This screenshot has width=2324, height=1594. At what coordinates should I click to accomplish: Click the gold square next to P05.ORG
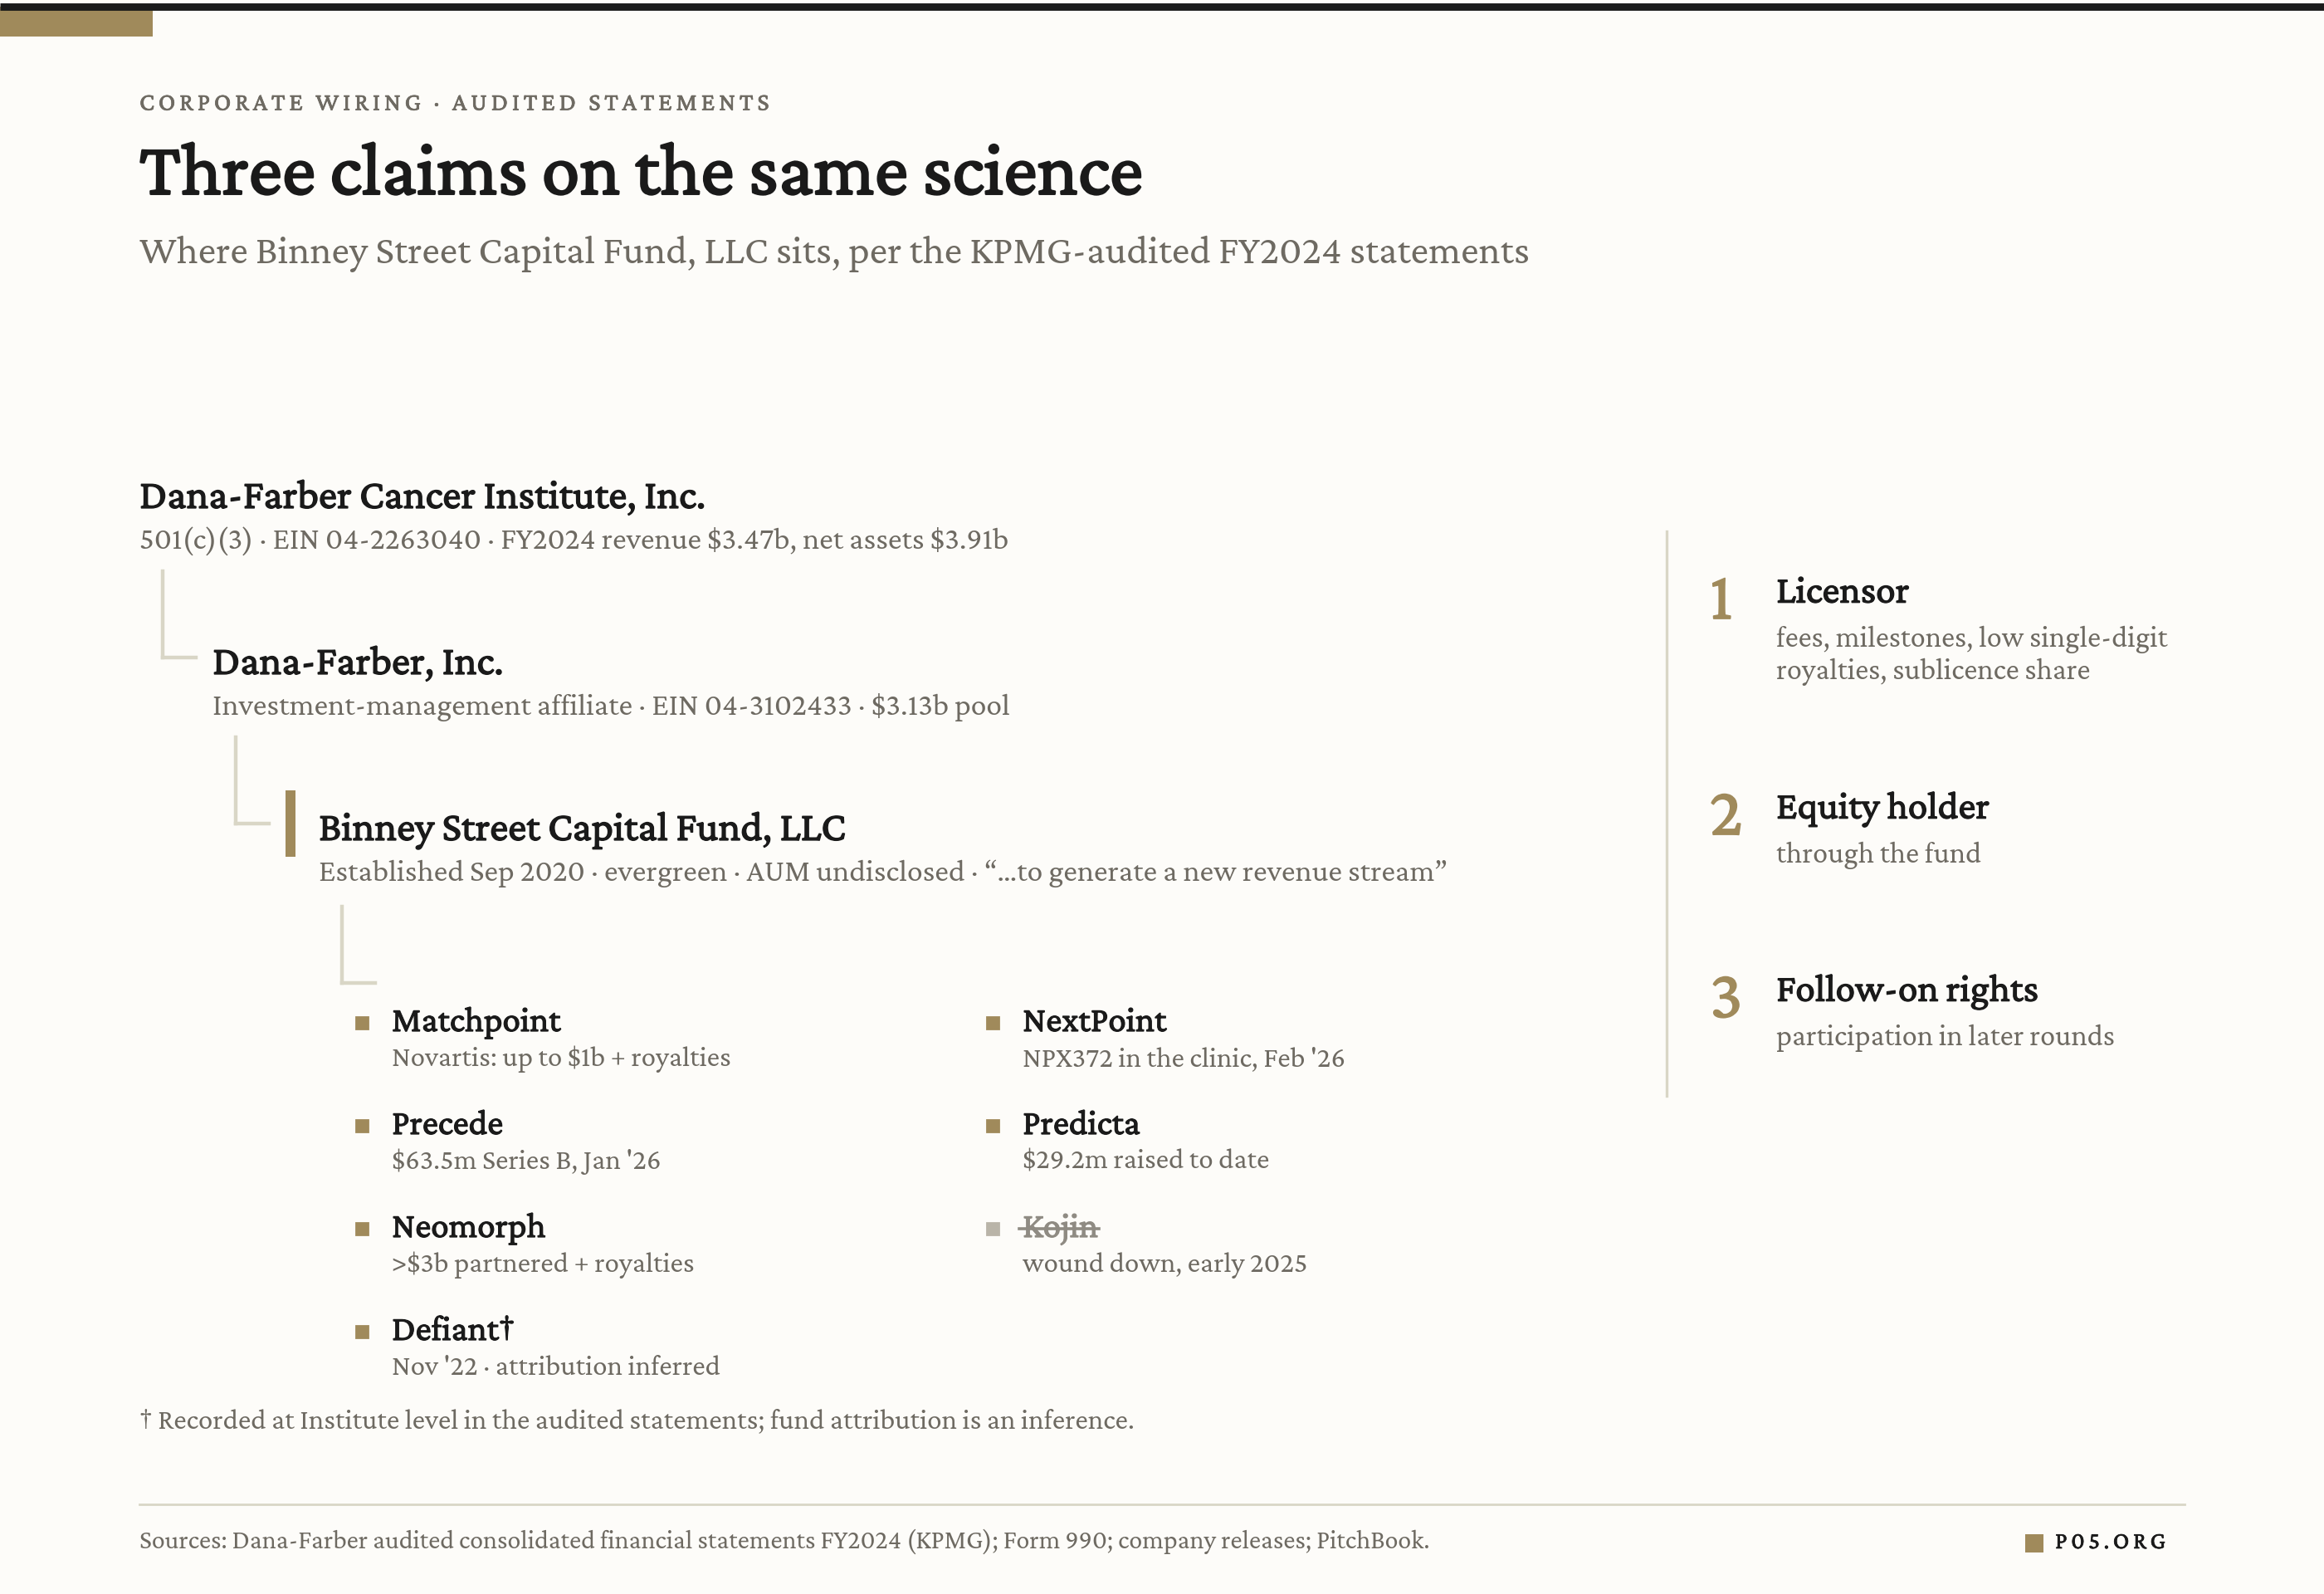2033,1543
